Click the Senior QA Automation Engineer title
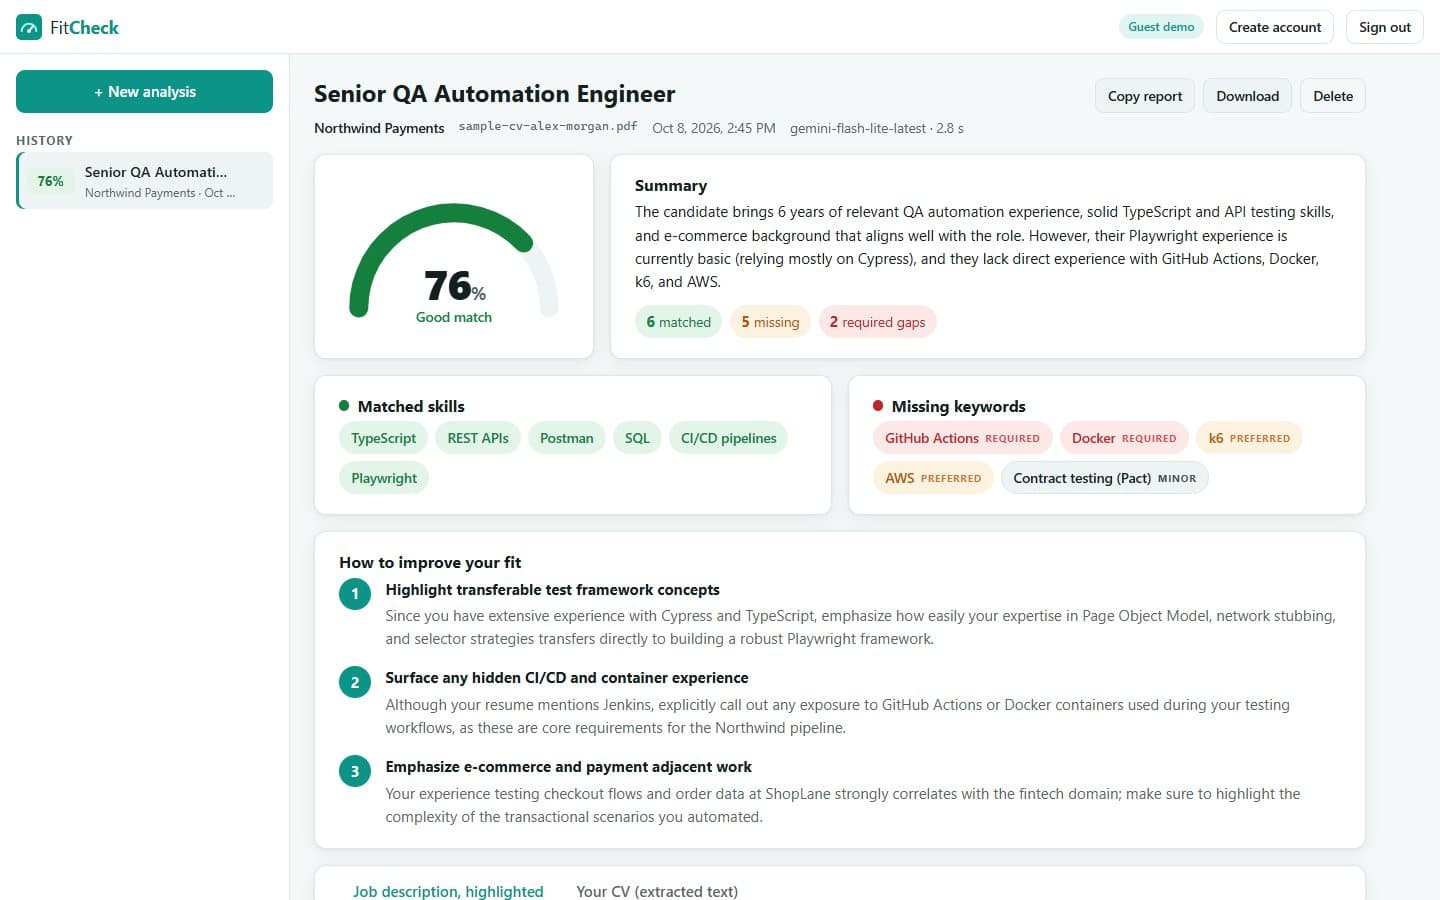 (494, 94)
